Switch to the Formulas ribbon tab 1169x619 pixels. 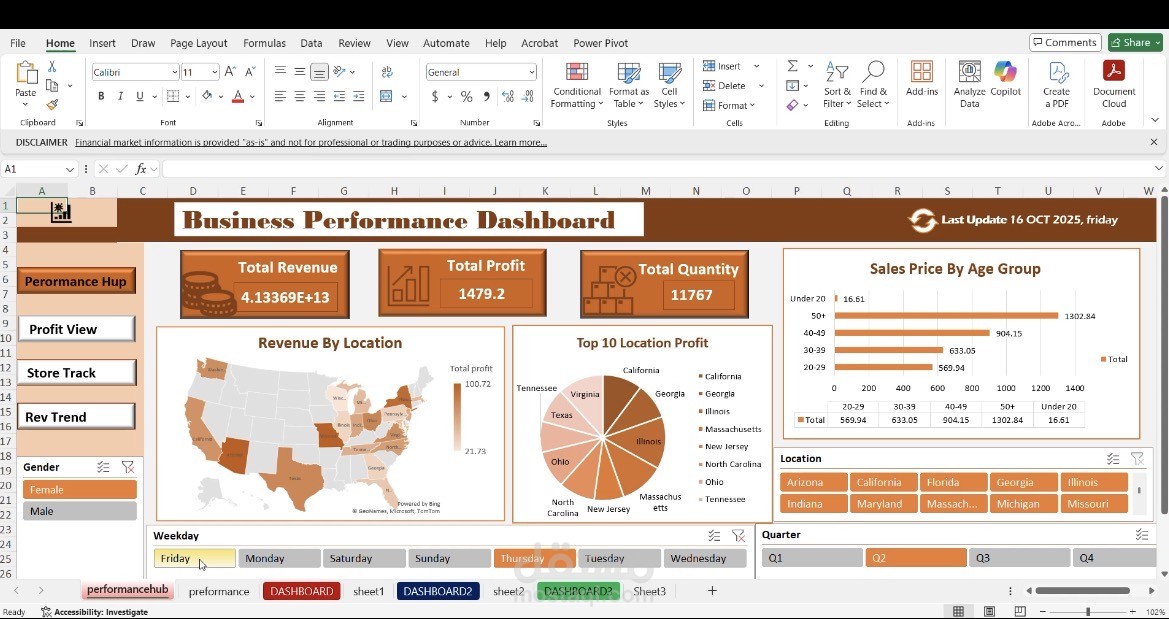264,43
